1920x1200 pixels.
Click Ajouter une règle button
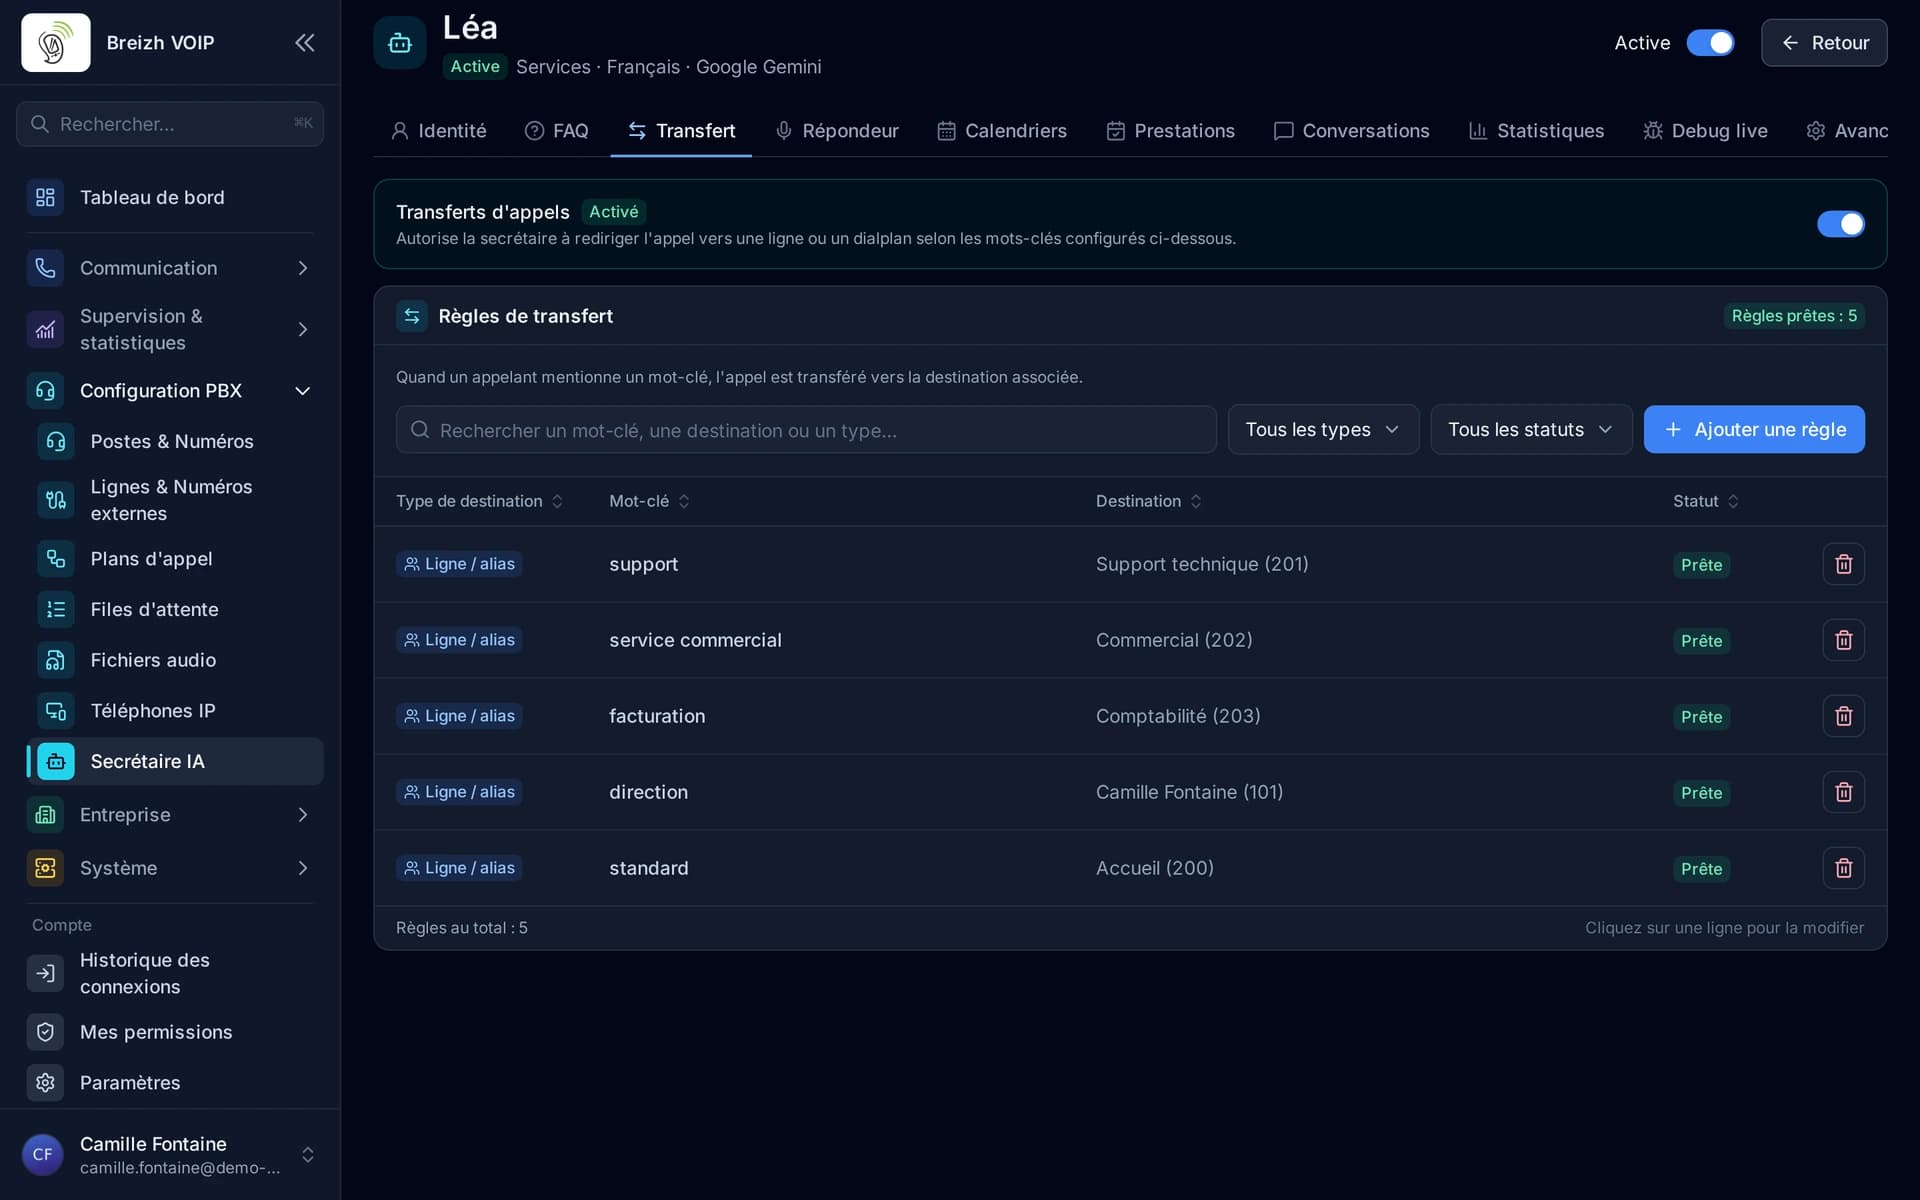1754,429
